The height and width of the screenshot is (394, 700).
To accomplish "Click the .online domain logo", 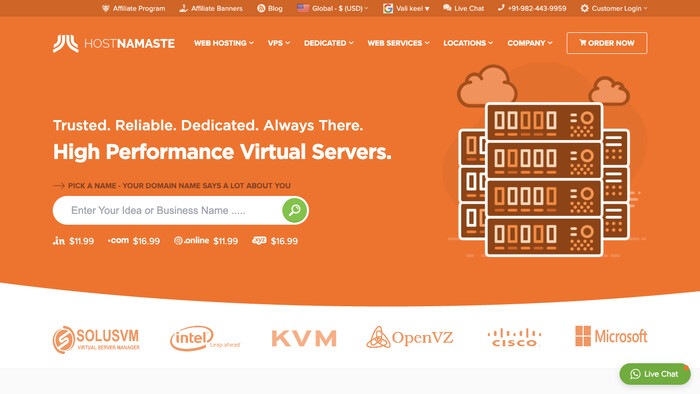I will pos(192,241).
